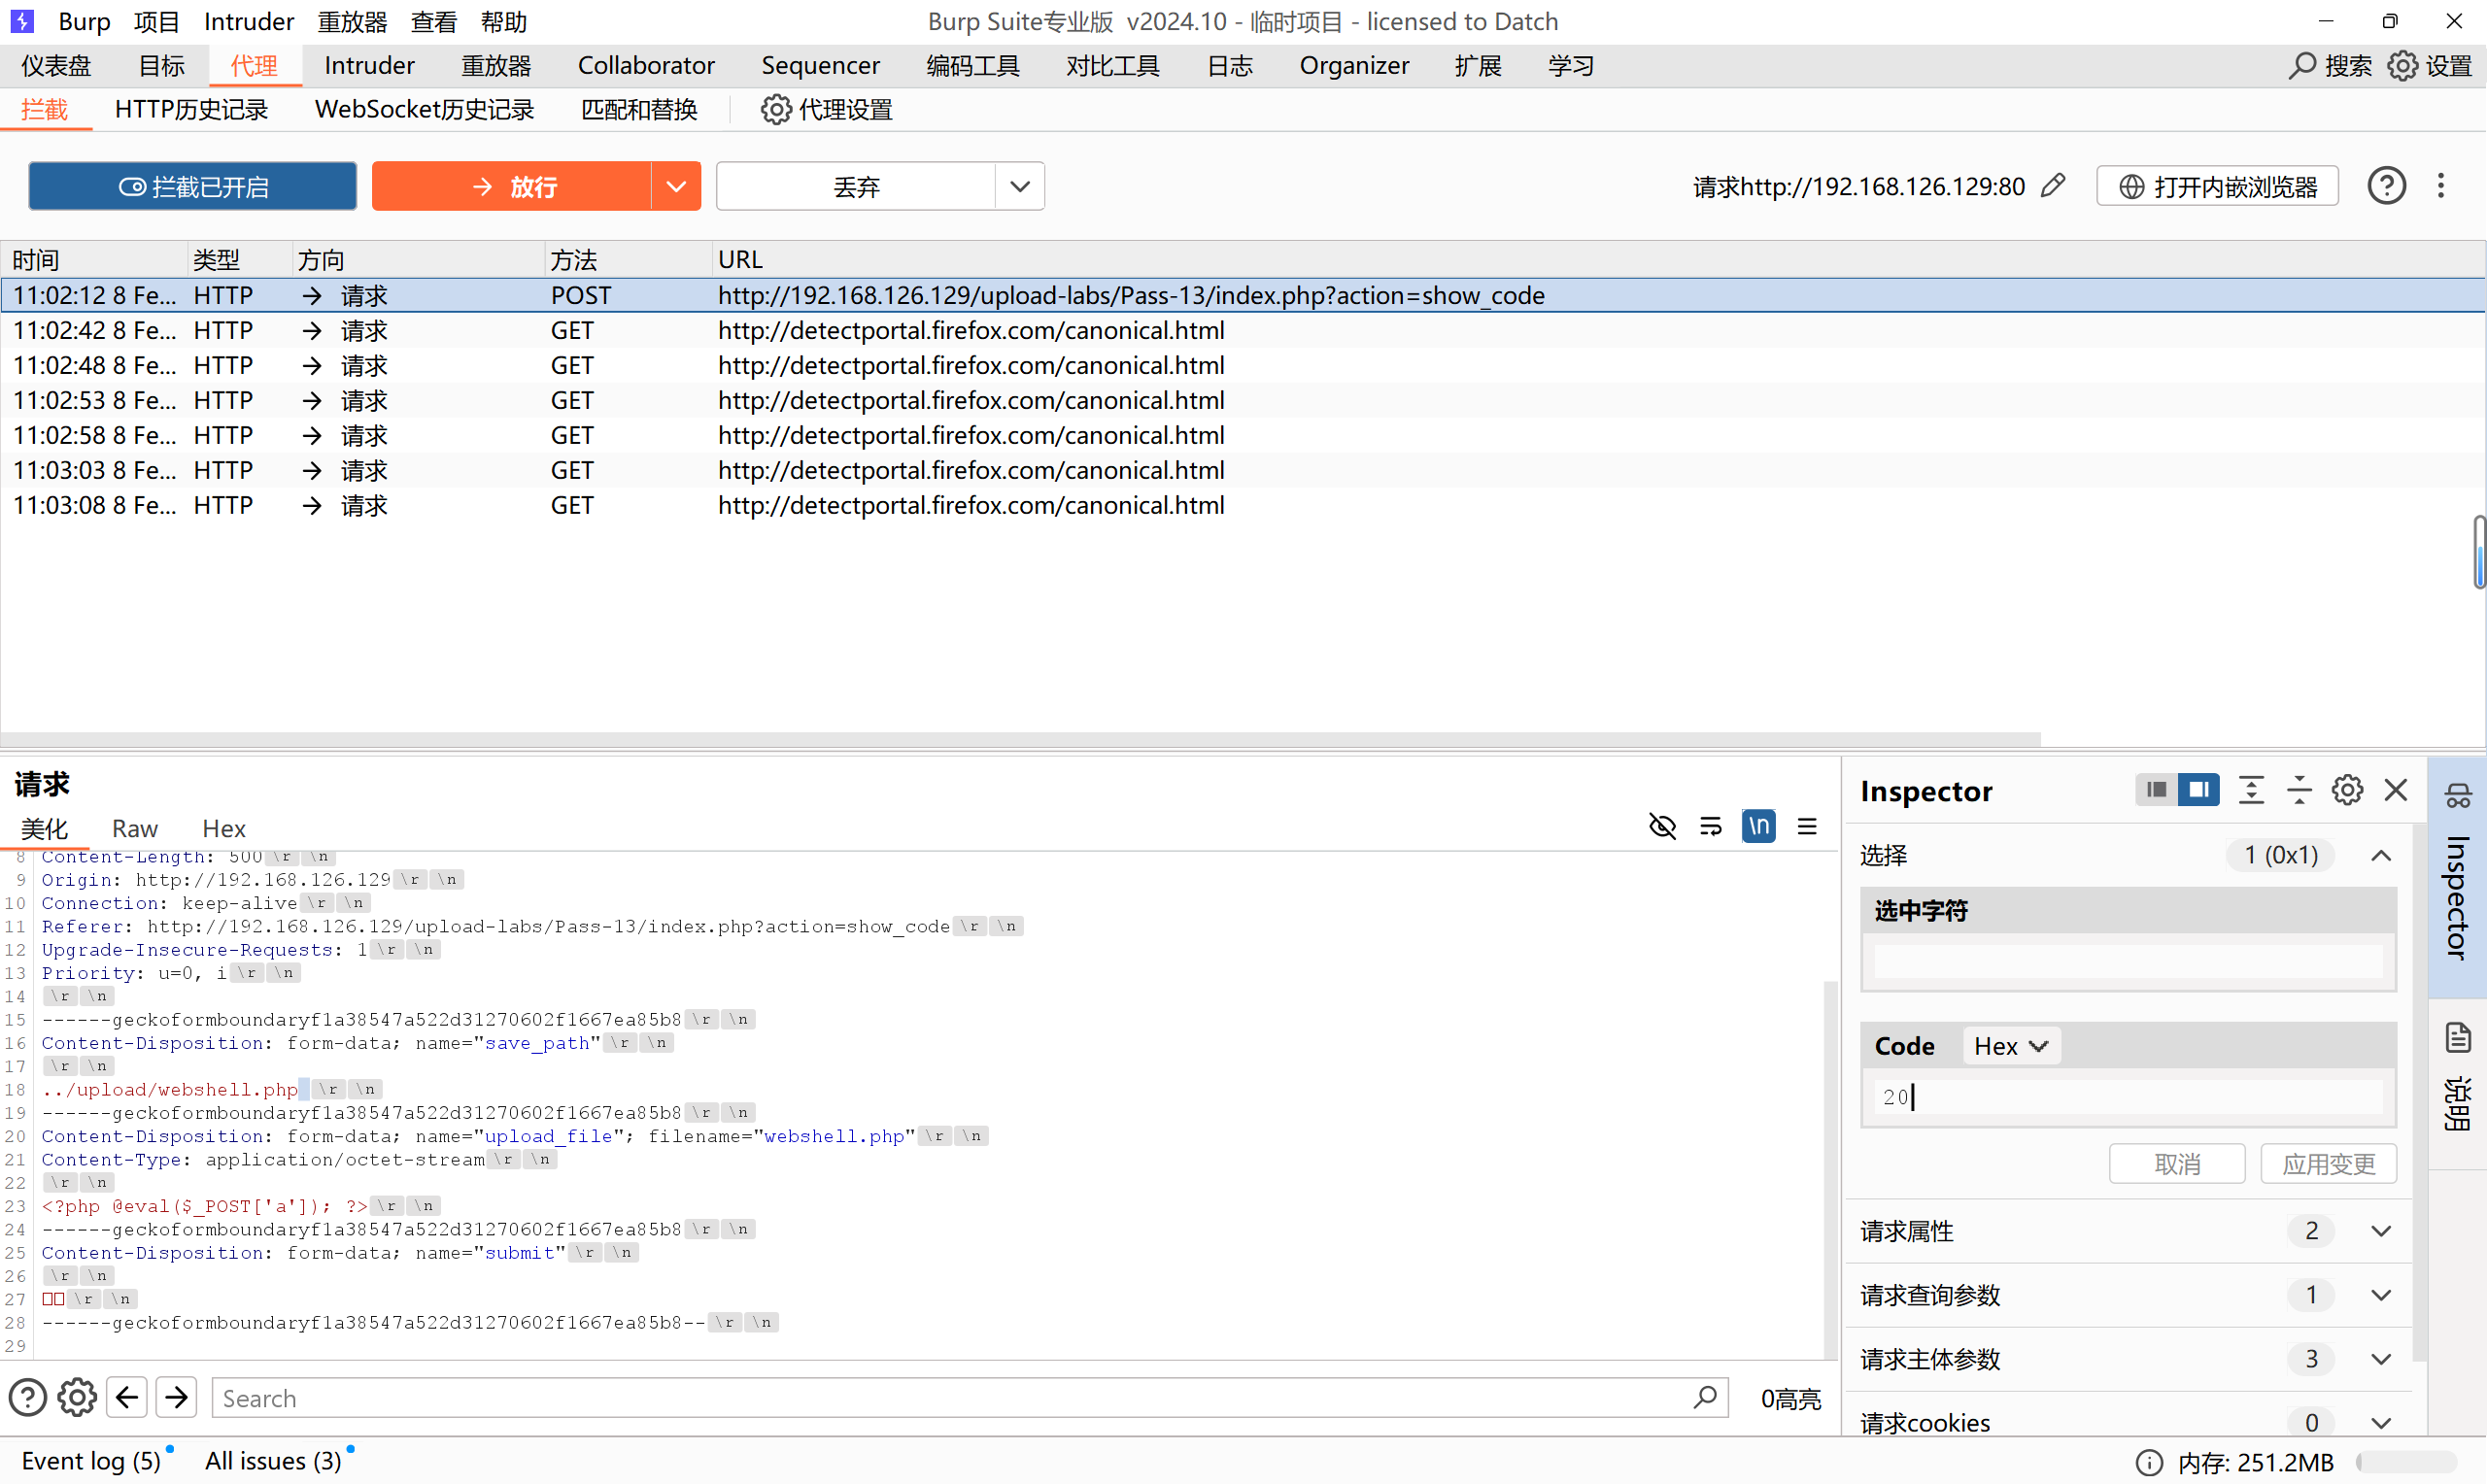The image size is (2487, 1484).
Task: Click the 应用变更 apply changes button
Action: coord(2327,1164)
